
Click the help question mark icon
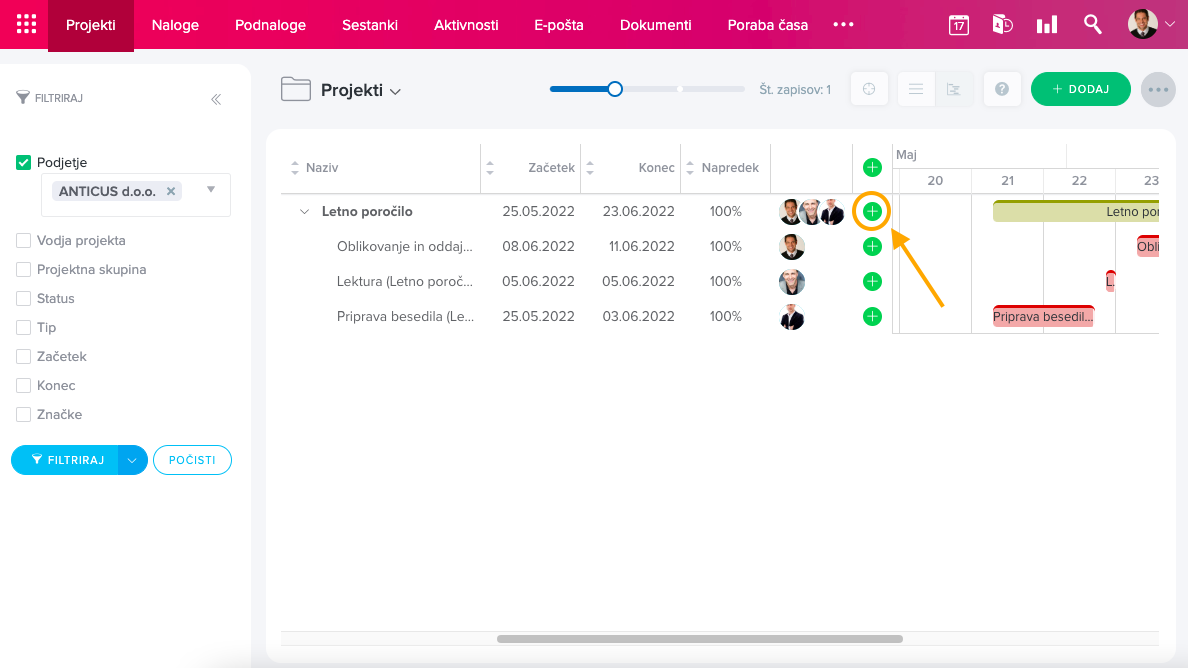(x=1001, y=89)
